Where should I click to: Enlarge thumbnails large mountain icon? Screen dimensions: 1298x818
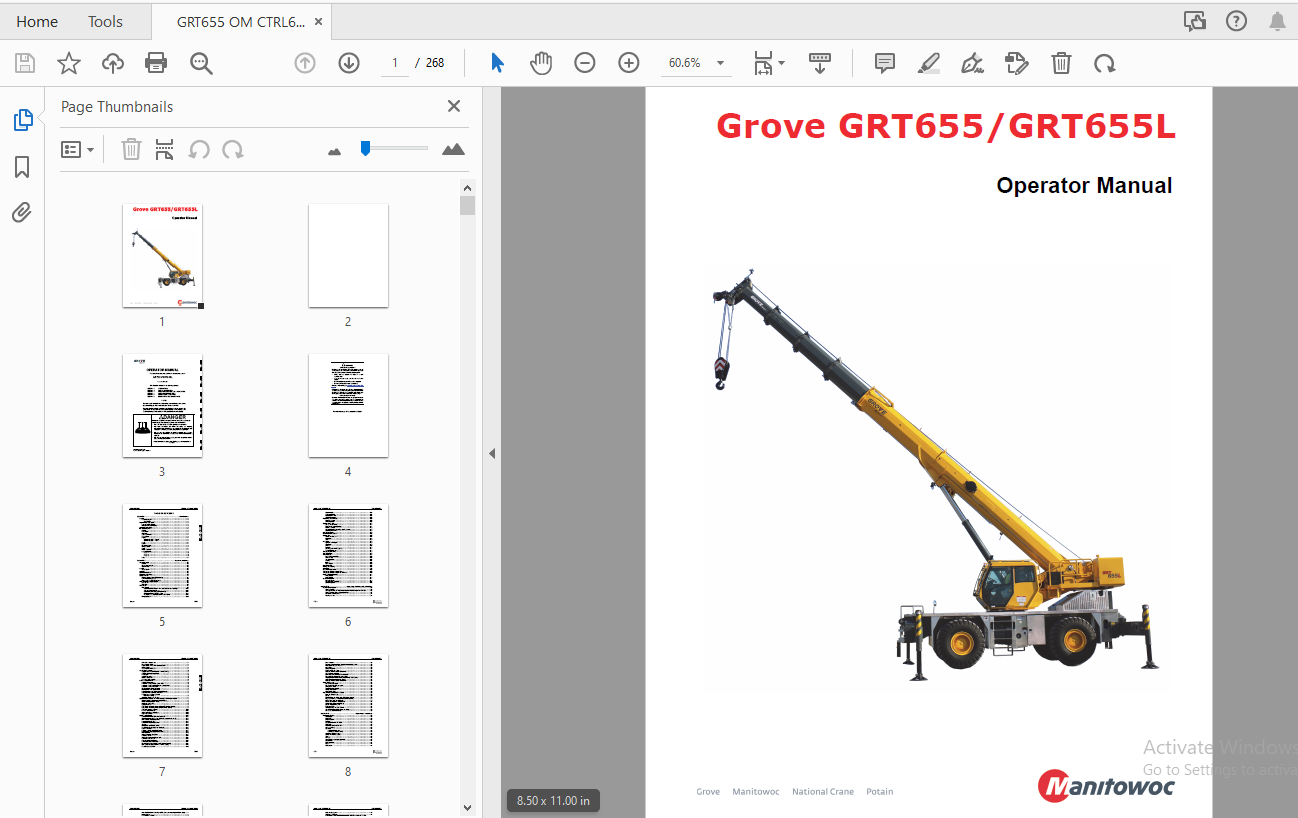453,149
